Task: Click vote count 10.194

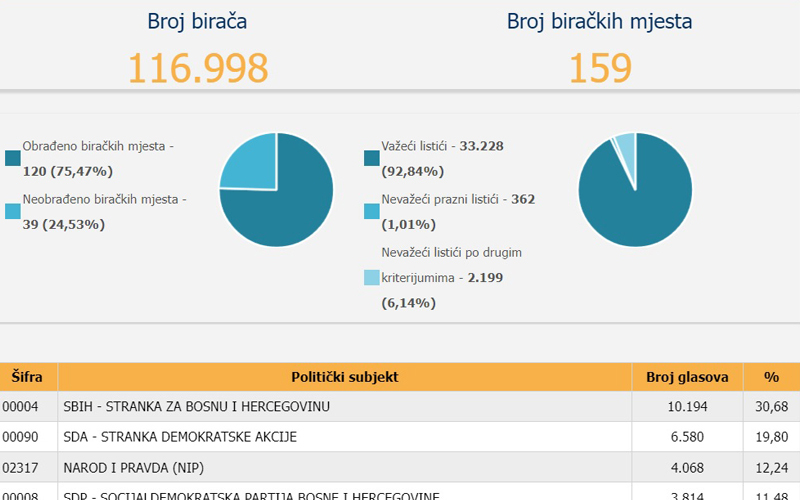Action: [687, 407]
